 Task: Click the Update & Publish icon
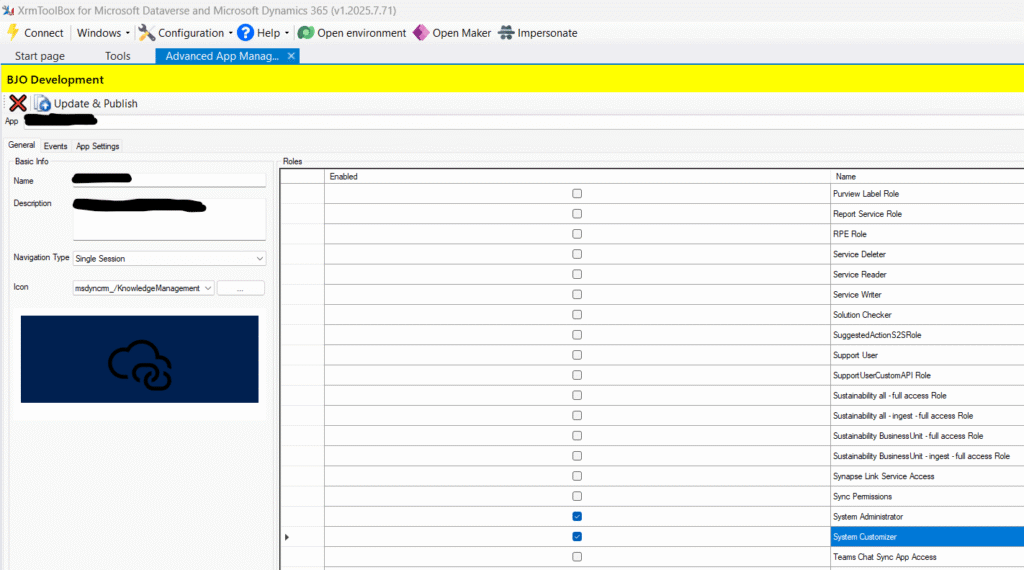pyautogui.click(x=43, y=103)
